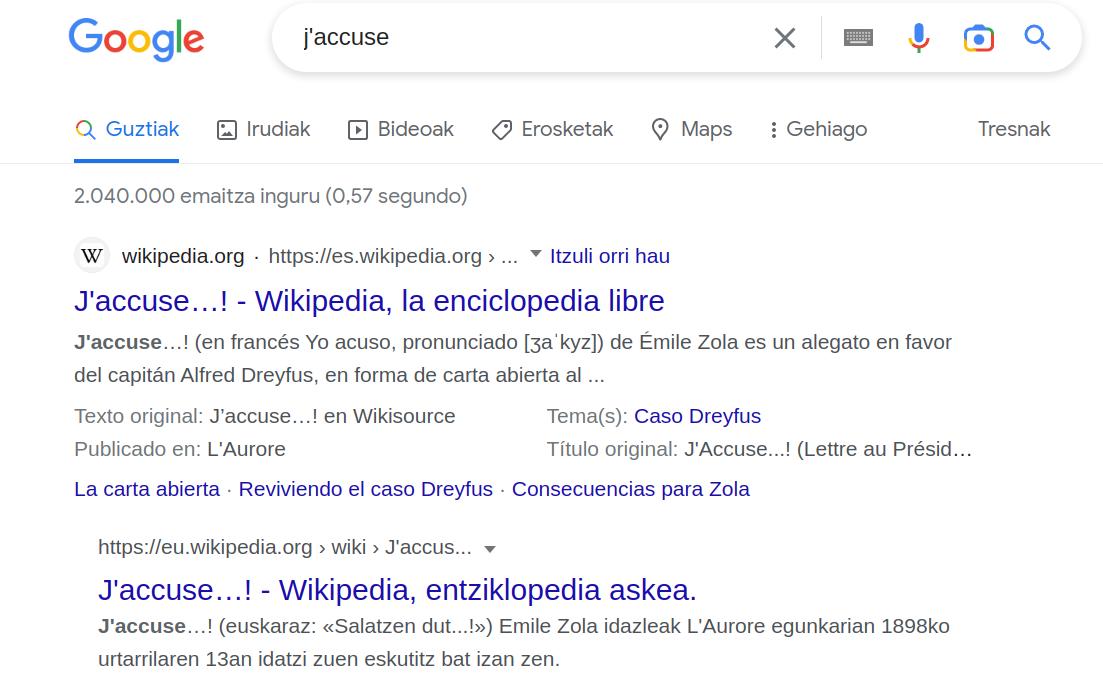Open the Tresnak tools button
Viewport: 1103px width, 690px height.
tap(1014, 129)
